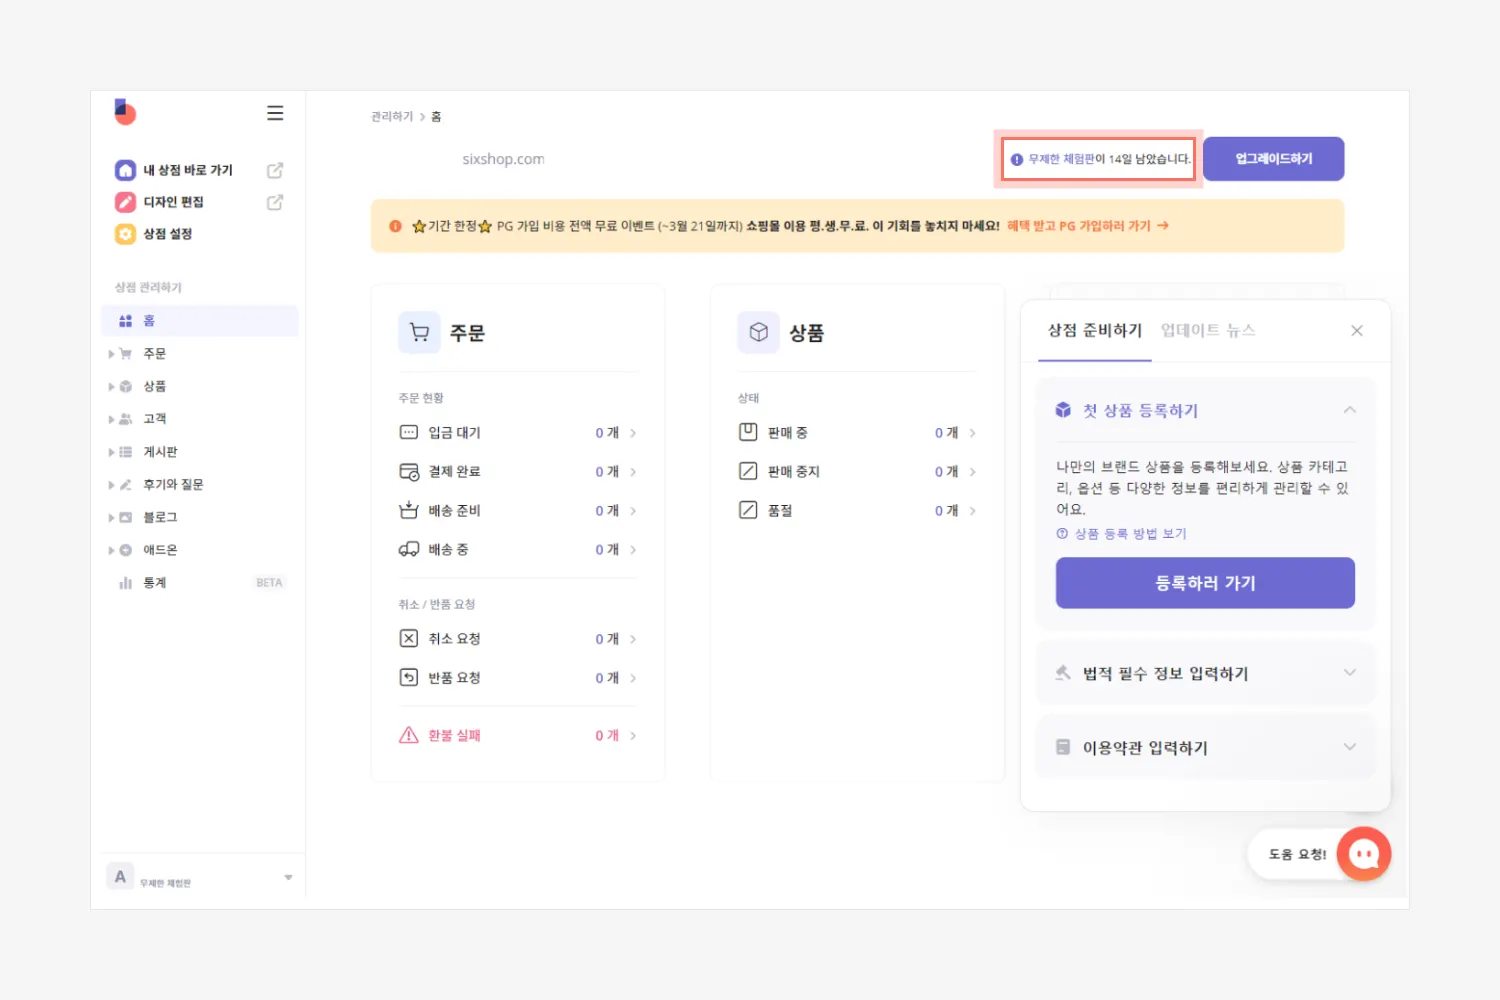Click the 등록하러 가기 button
1500x1000 pixels.
1205,583
